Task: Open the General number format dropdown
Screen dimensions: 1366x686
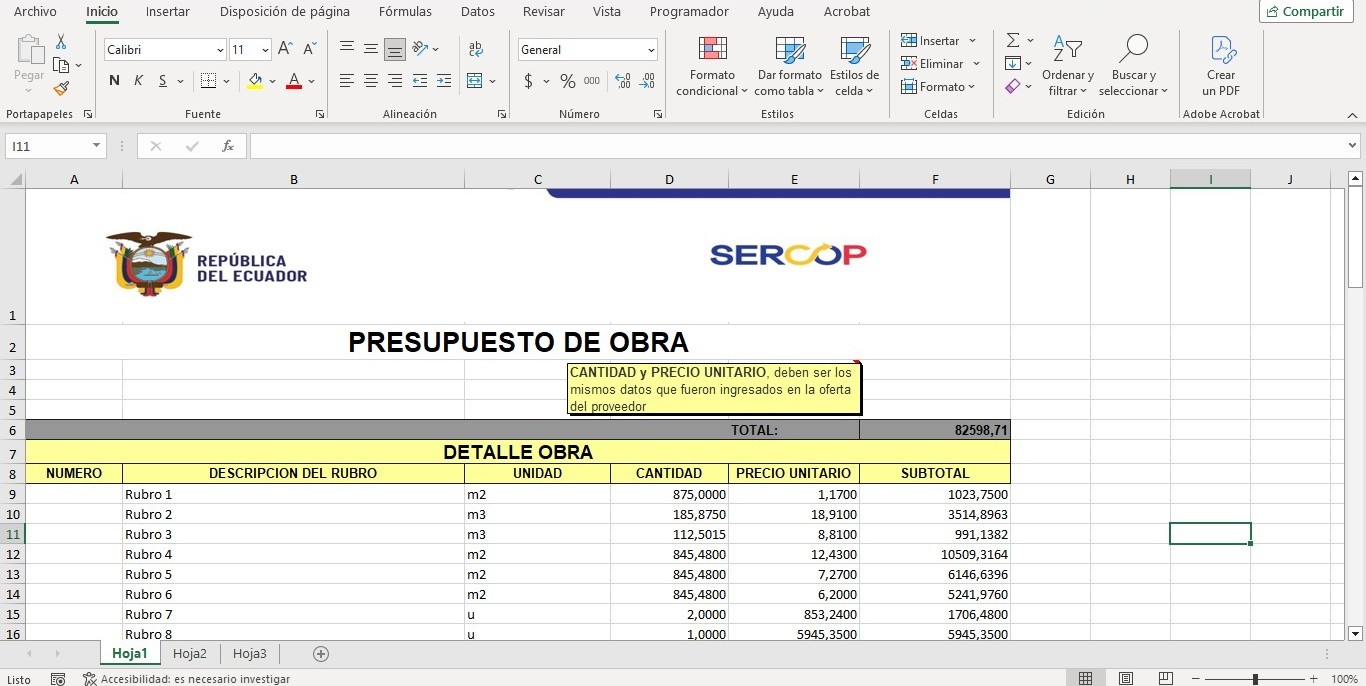Action: click(651, 50)
